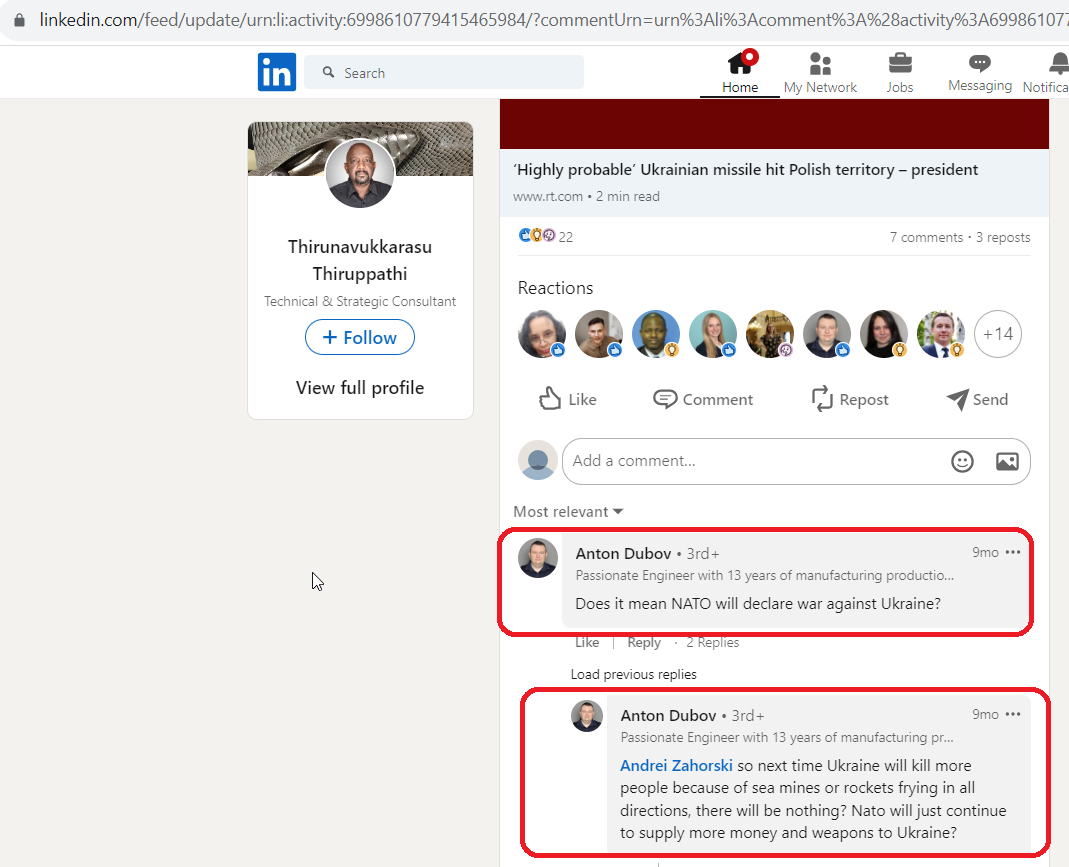
Task: Open the Jobs tab
Action: pyautogui.click(x=900, y=72)
